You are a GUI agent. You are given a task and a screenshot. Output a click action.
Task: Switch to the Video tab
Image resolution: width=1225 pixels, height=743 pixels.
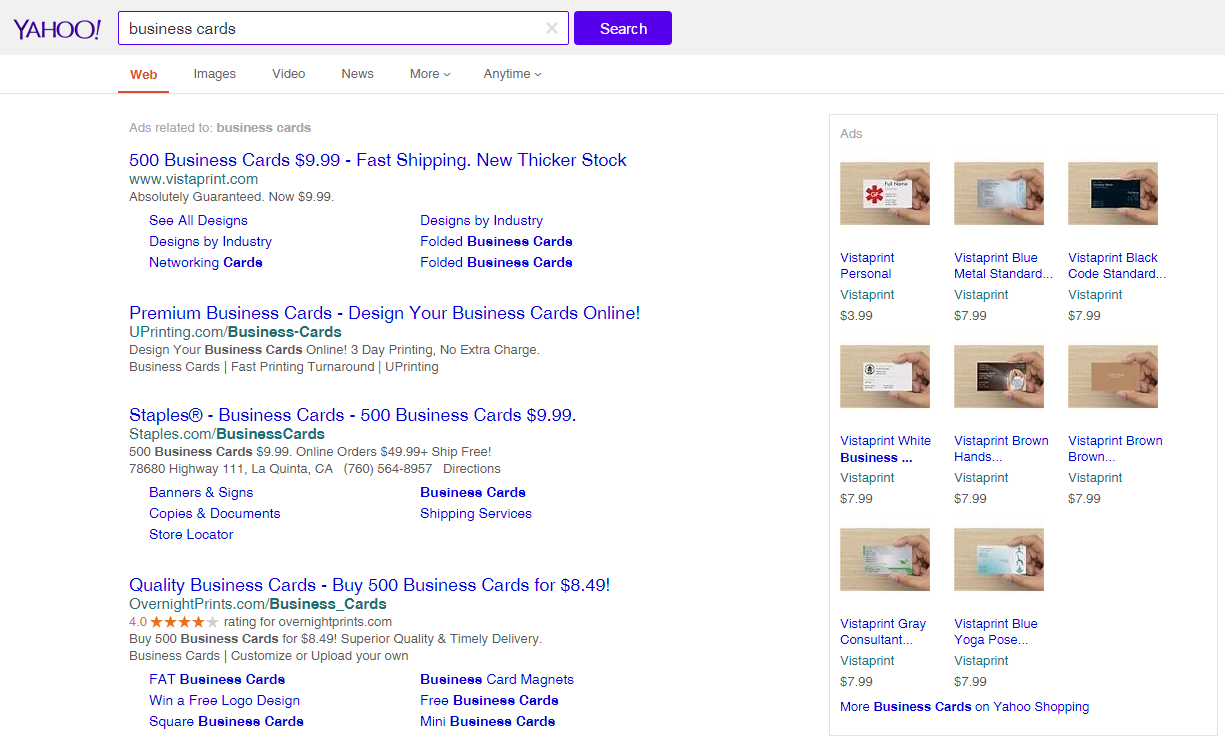(288, 74)
